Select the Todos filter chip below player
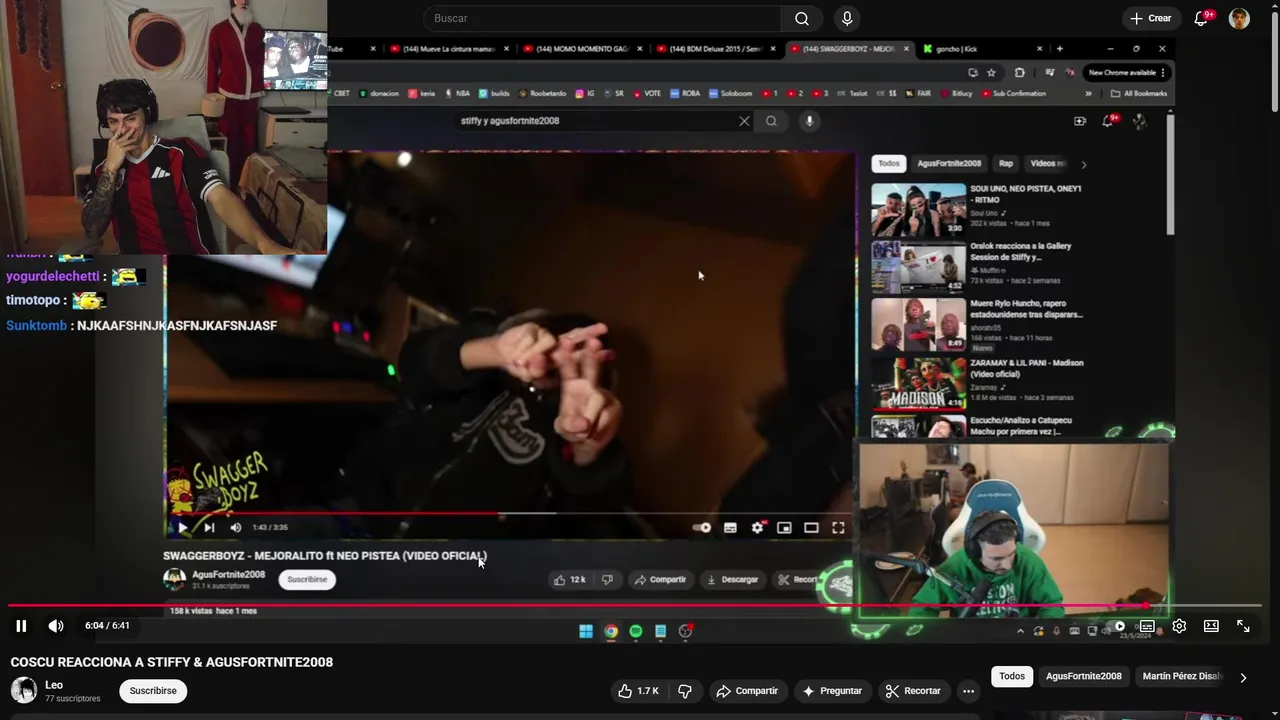Screen dimensions: 1280x720 click(1012, 676)
